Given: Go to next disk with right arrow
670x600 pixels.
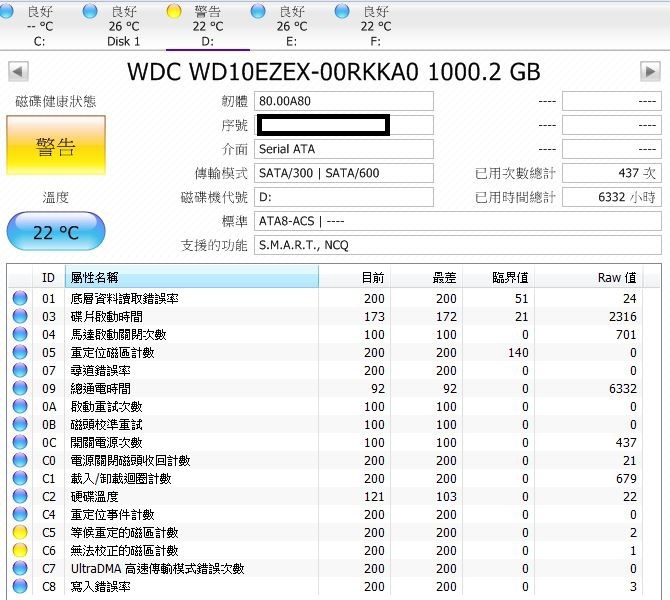Looking at the screenshot, I should coord(650,71).
